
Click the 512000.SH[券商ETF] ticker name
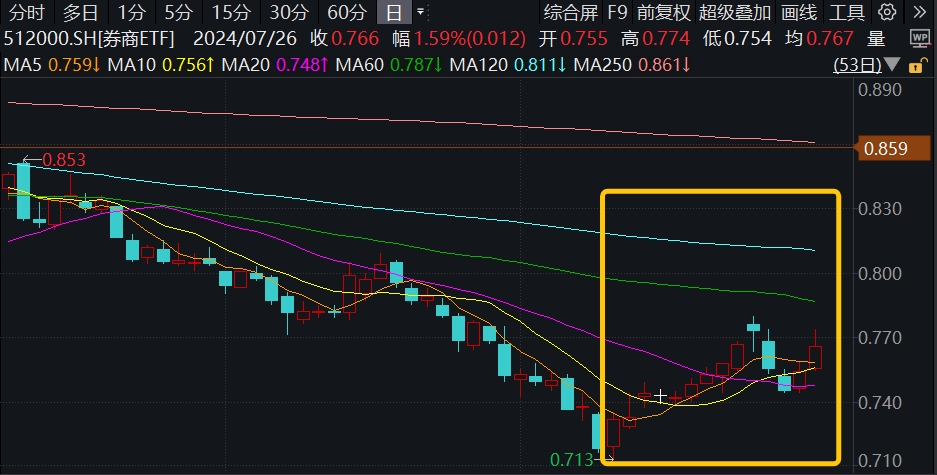(x=89, y=39)
